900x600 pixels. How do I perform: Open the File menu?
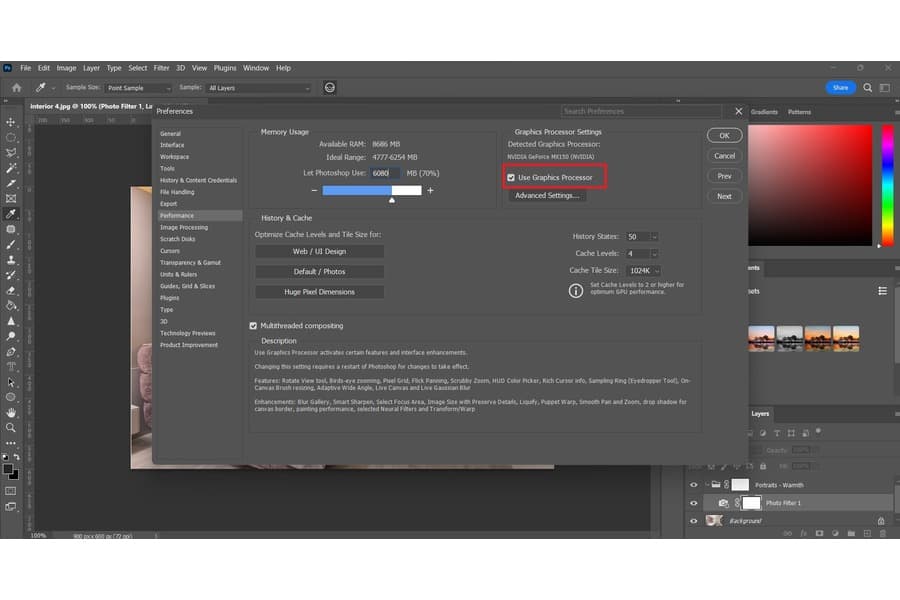(x=25, y=68)
